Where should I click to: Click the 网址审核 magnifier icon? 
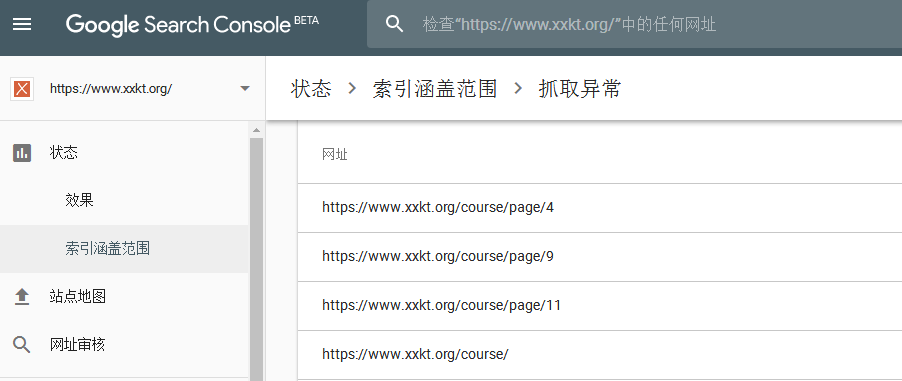[x=22, y=345]
